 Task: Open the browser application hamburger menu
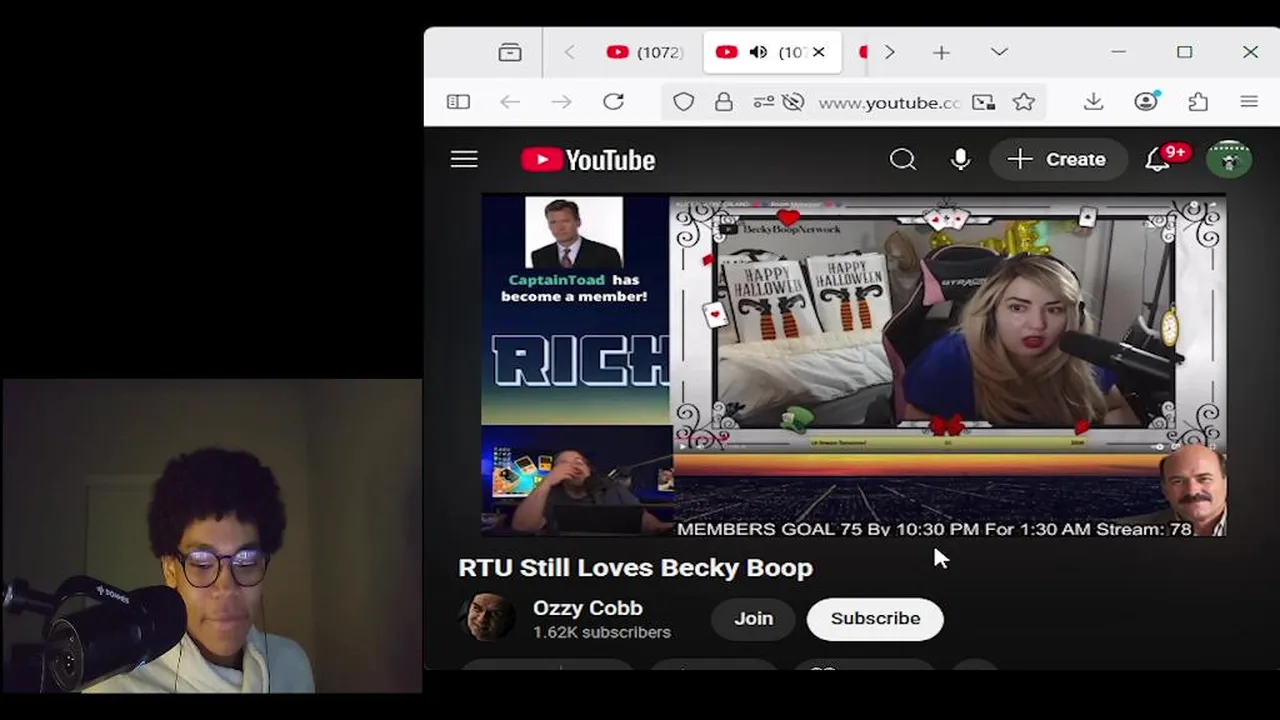[1249, 102]
